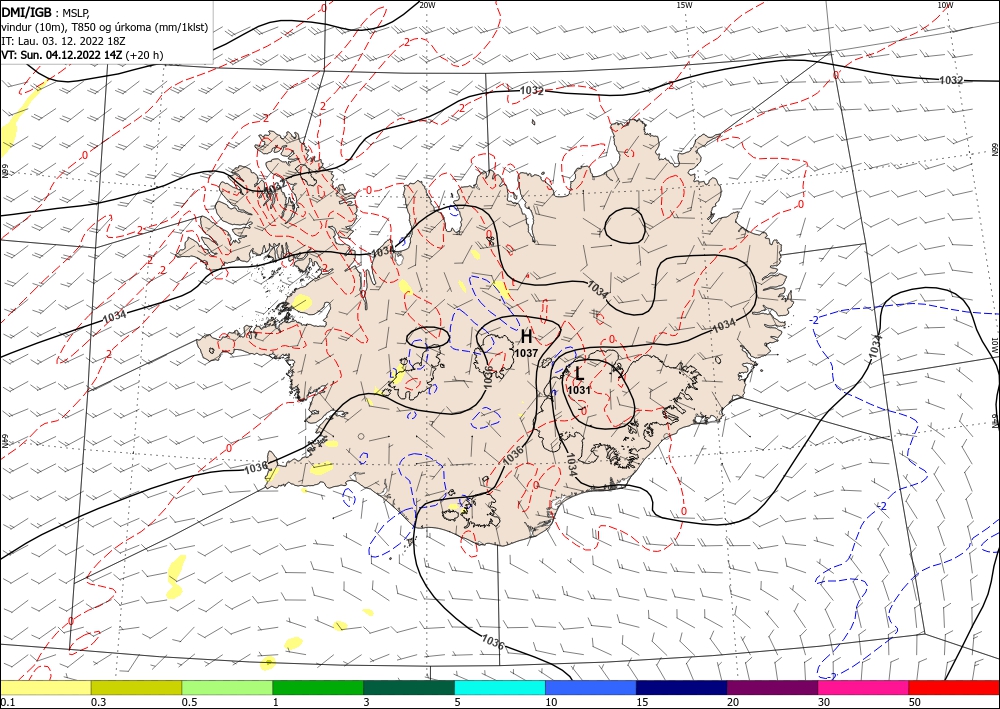Click the '1031' pressure value under L
1000x709 pixels.
(578, 390)
